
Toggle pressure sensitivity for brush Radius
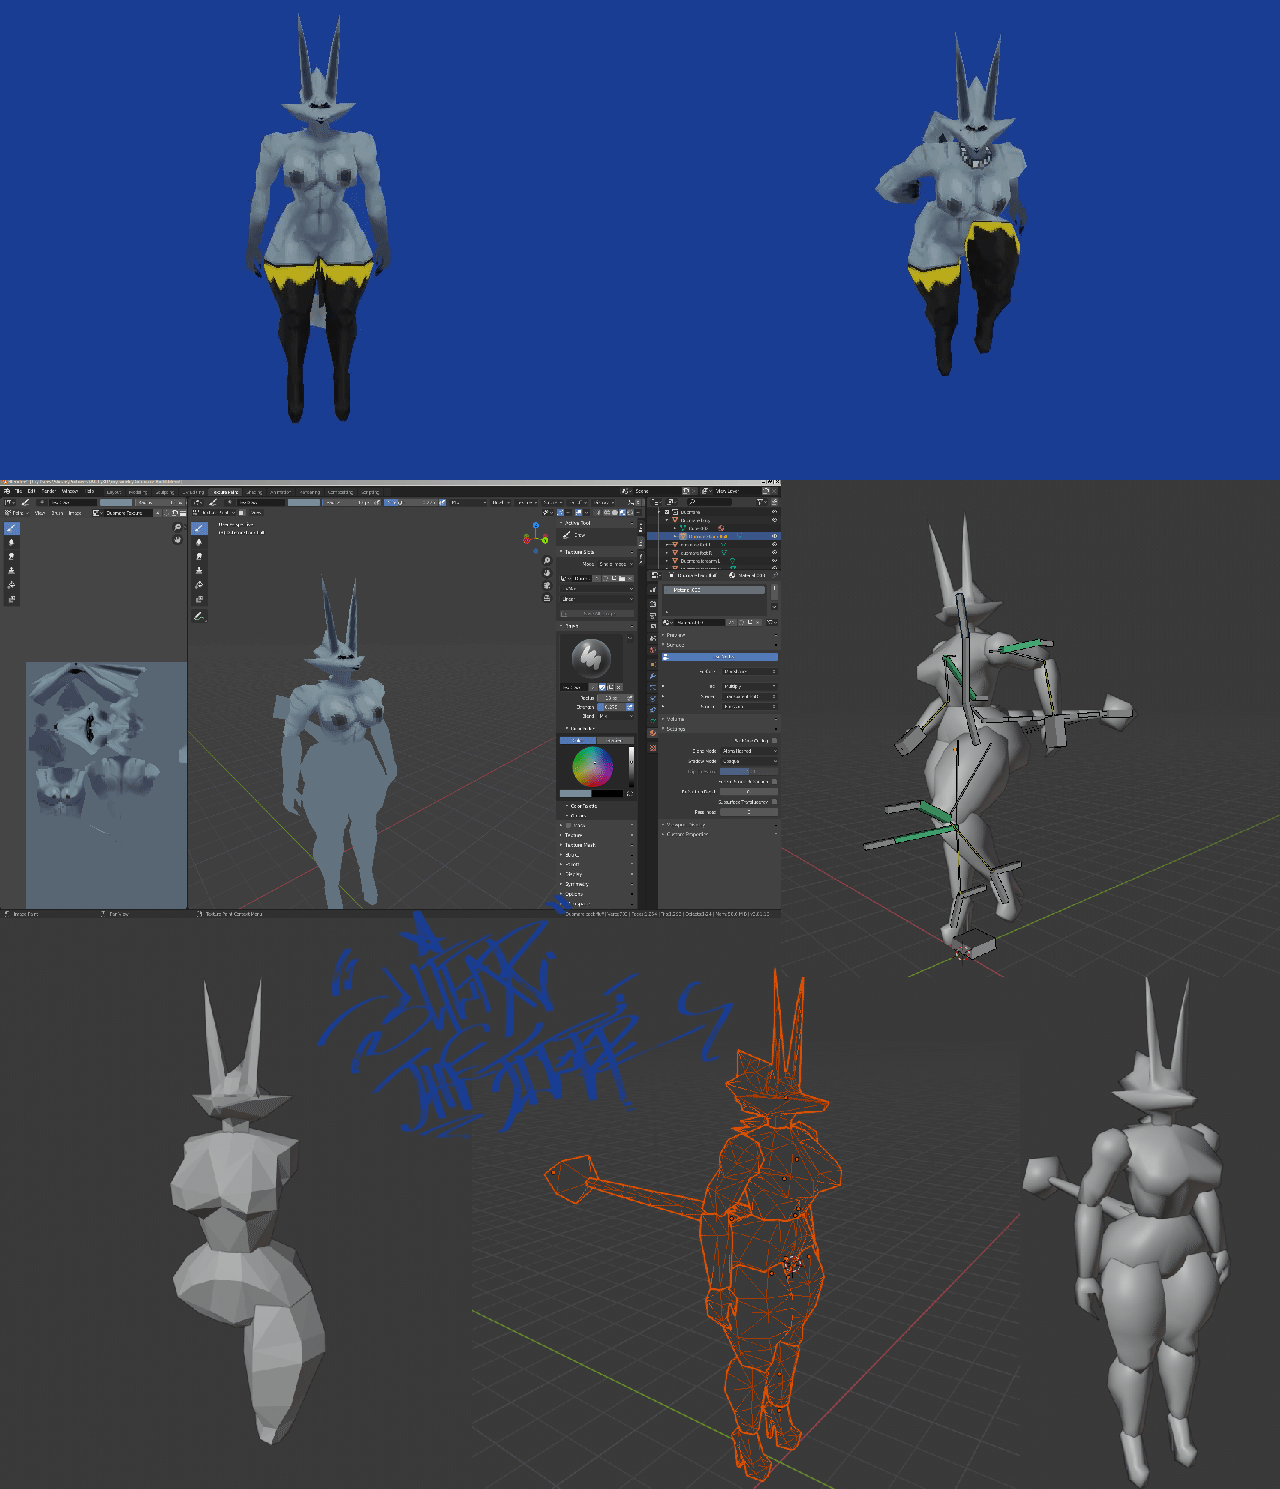pos(630,698)
